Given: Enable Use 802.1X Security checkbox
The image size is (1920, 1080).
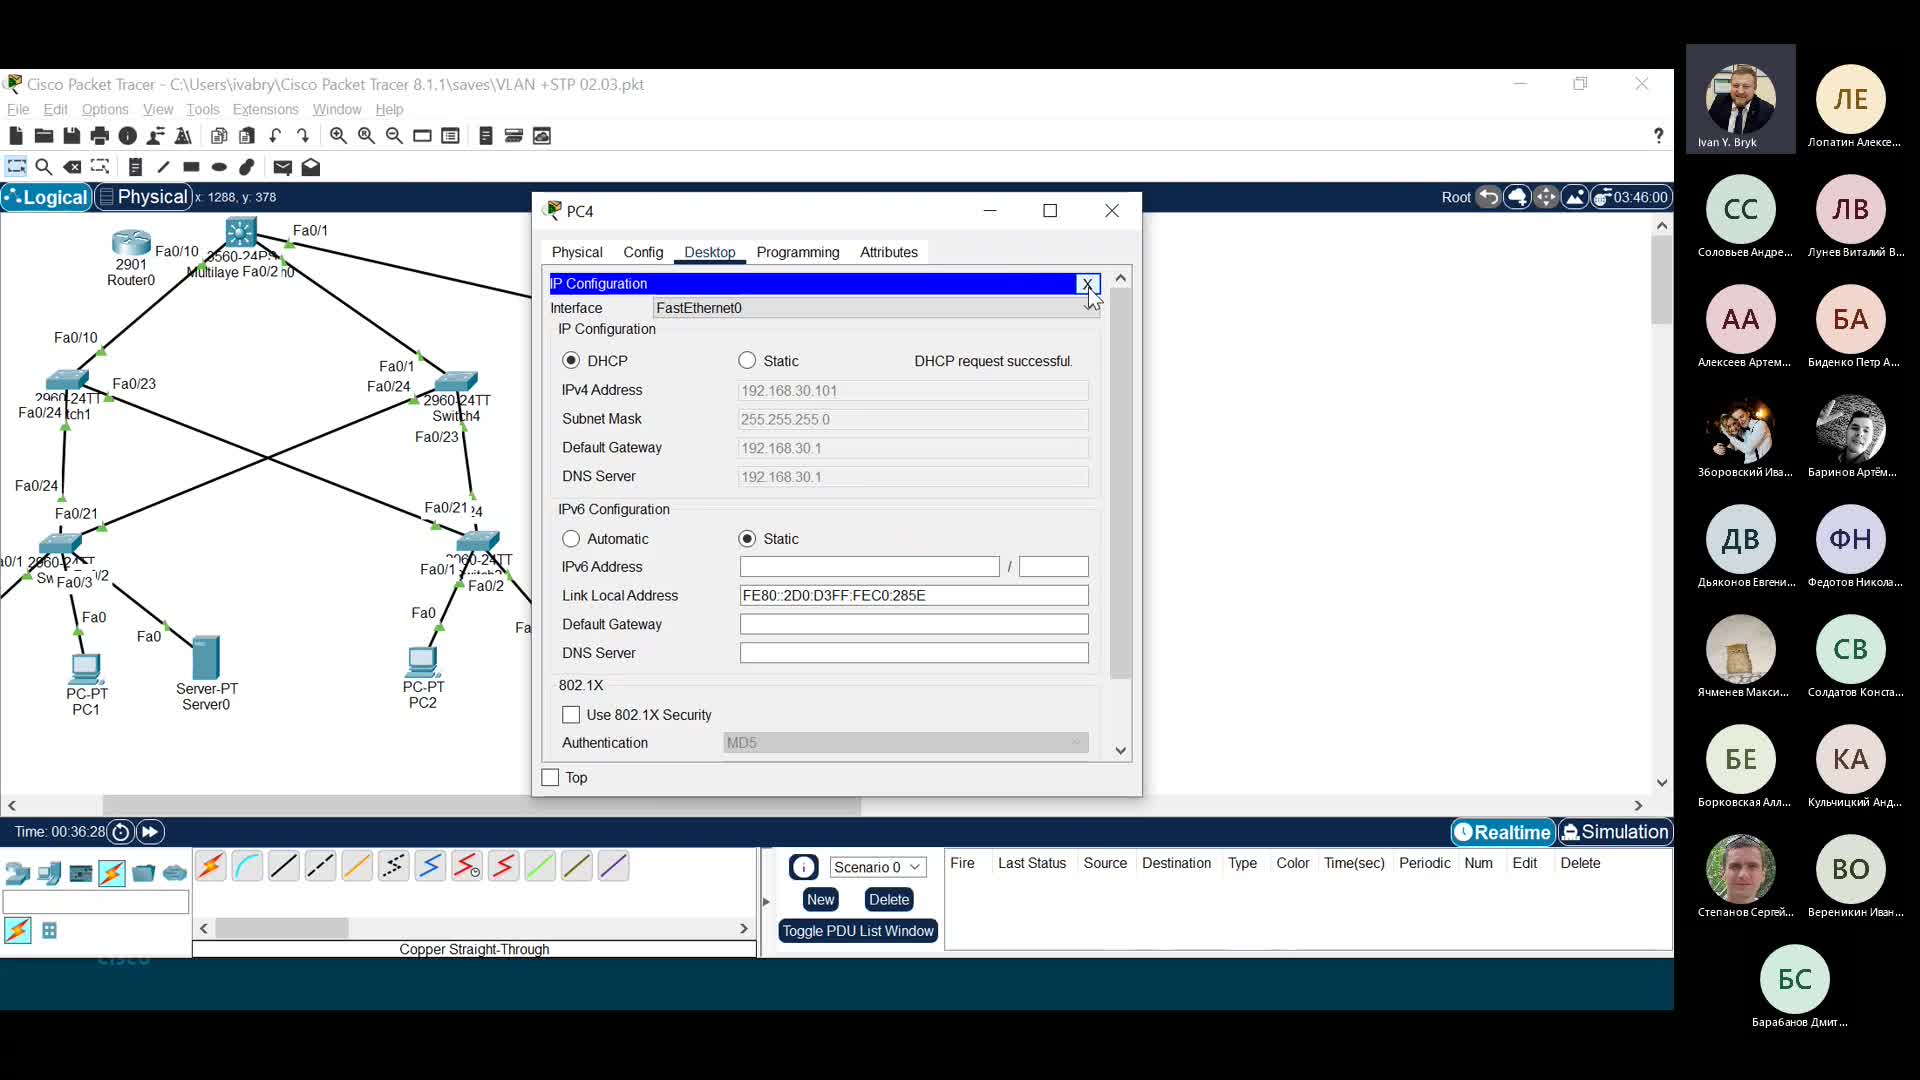Looking at the screenshot, I should [571, 715].
